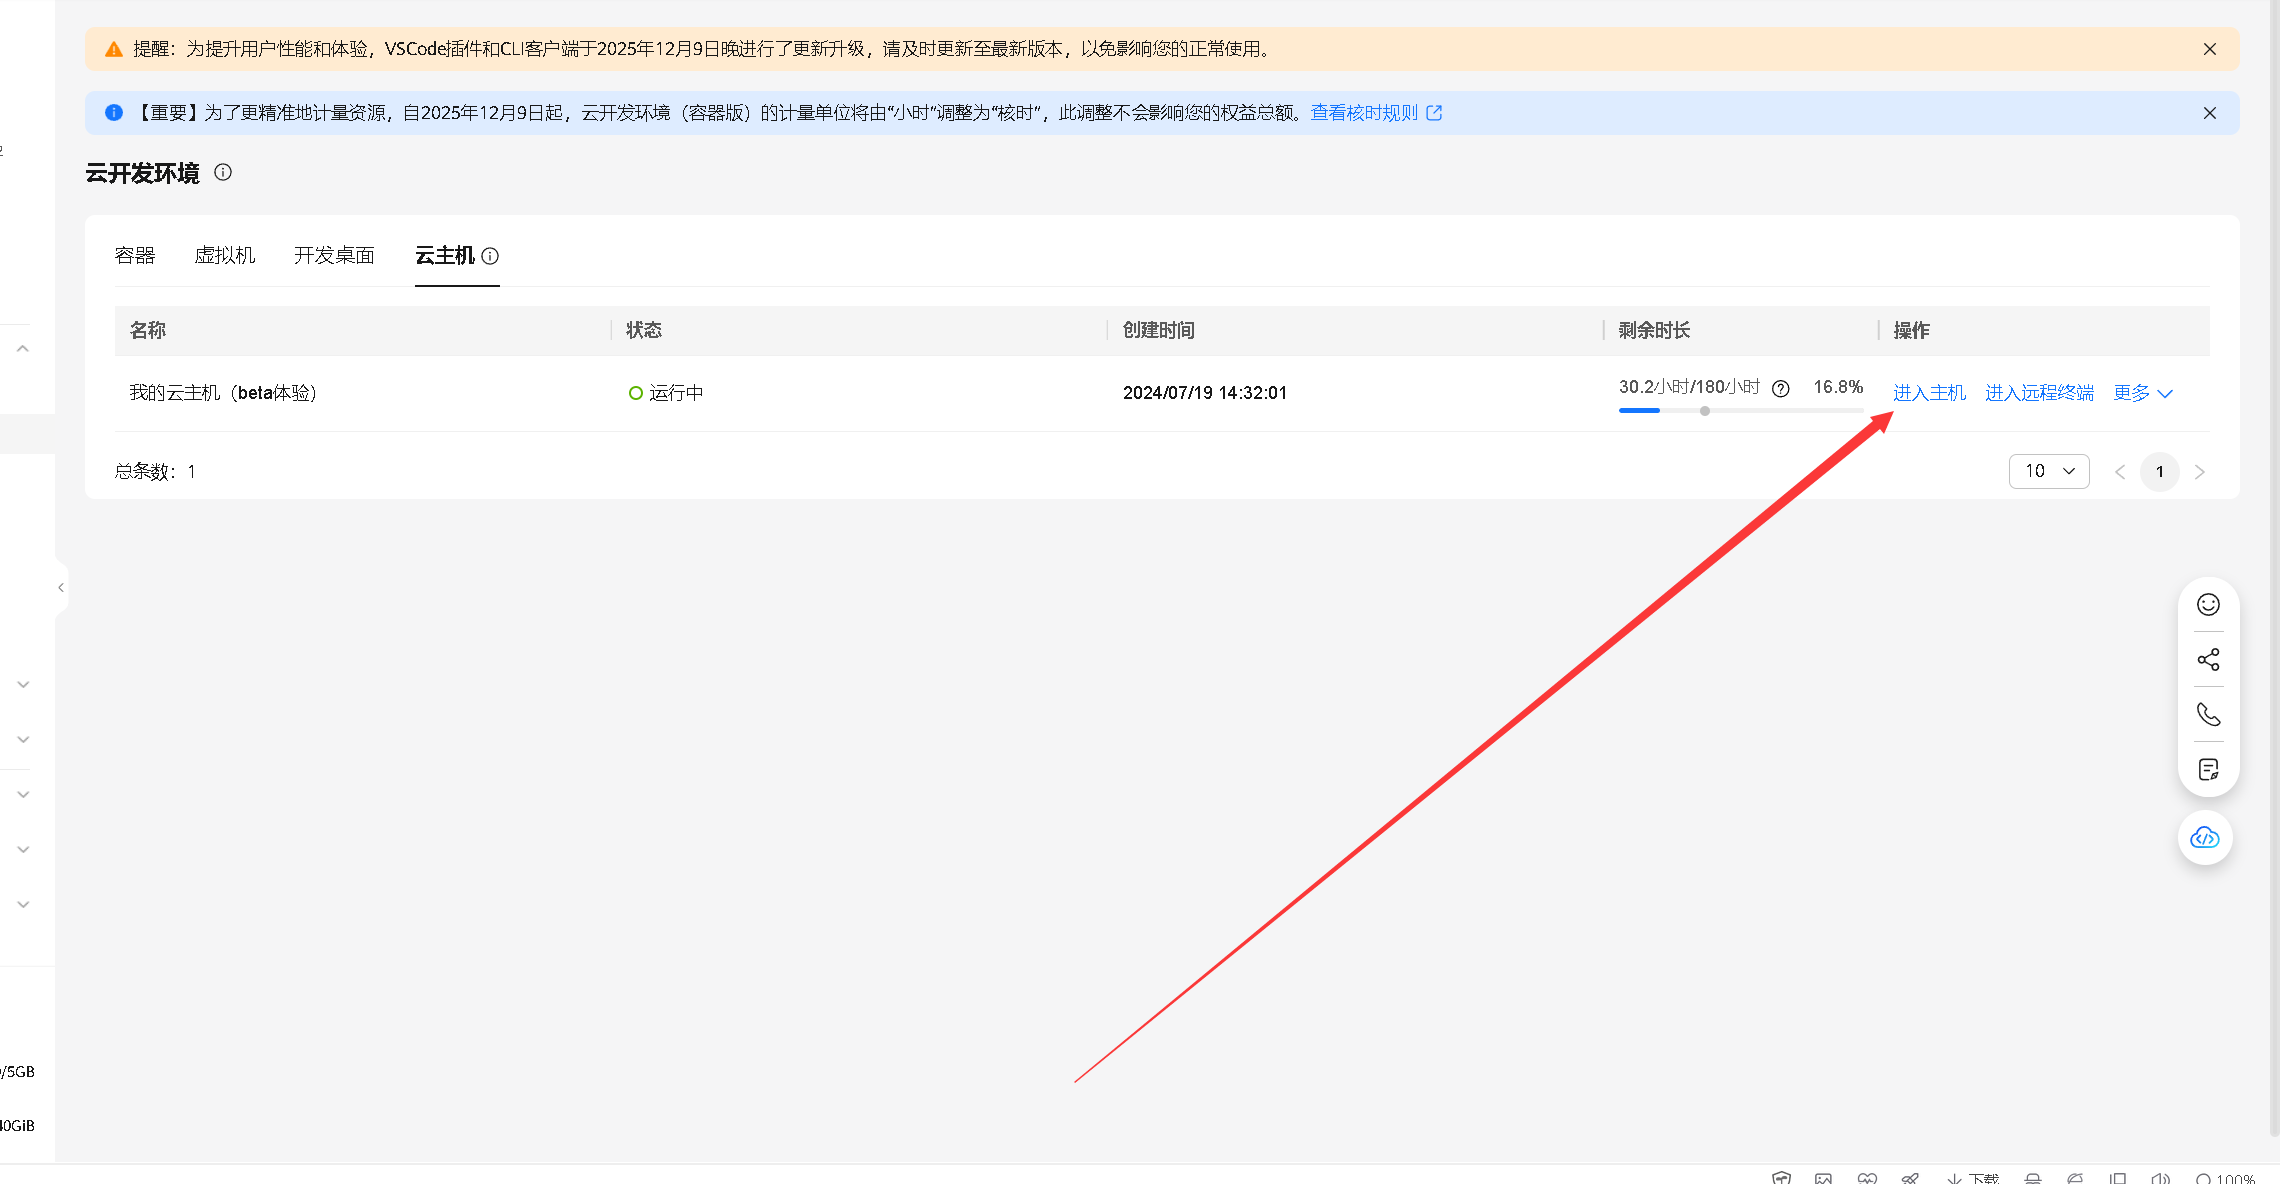Switch to the 容器 tab
The width and height of the screenshot is (2280, 1184).
[135, 256]
